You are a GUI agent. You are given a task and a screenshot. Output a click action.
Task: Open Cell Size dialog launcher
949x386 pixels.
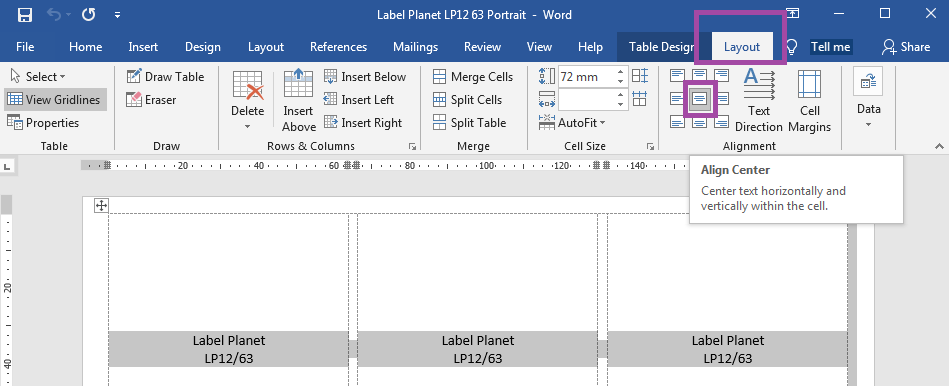(x=650, y=146)
